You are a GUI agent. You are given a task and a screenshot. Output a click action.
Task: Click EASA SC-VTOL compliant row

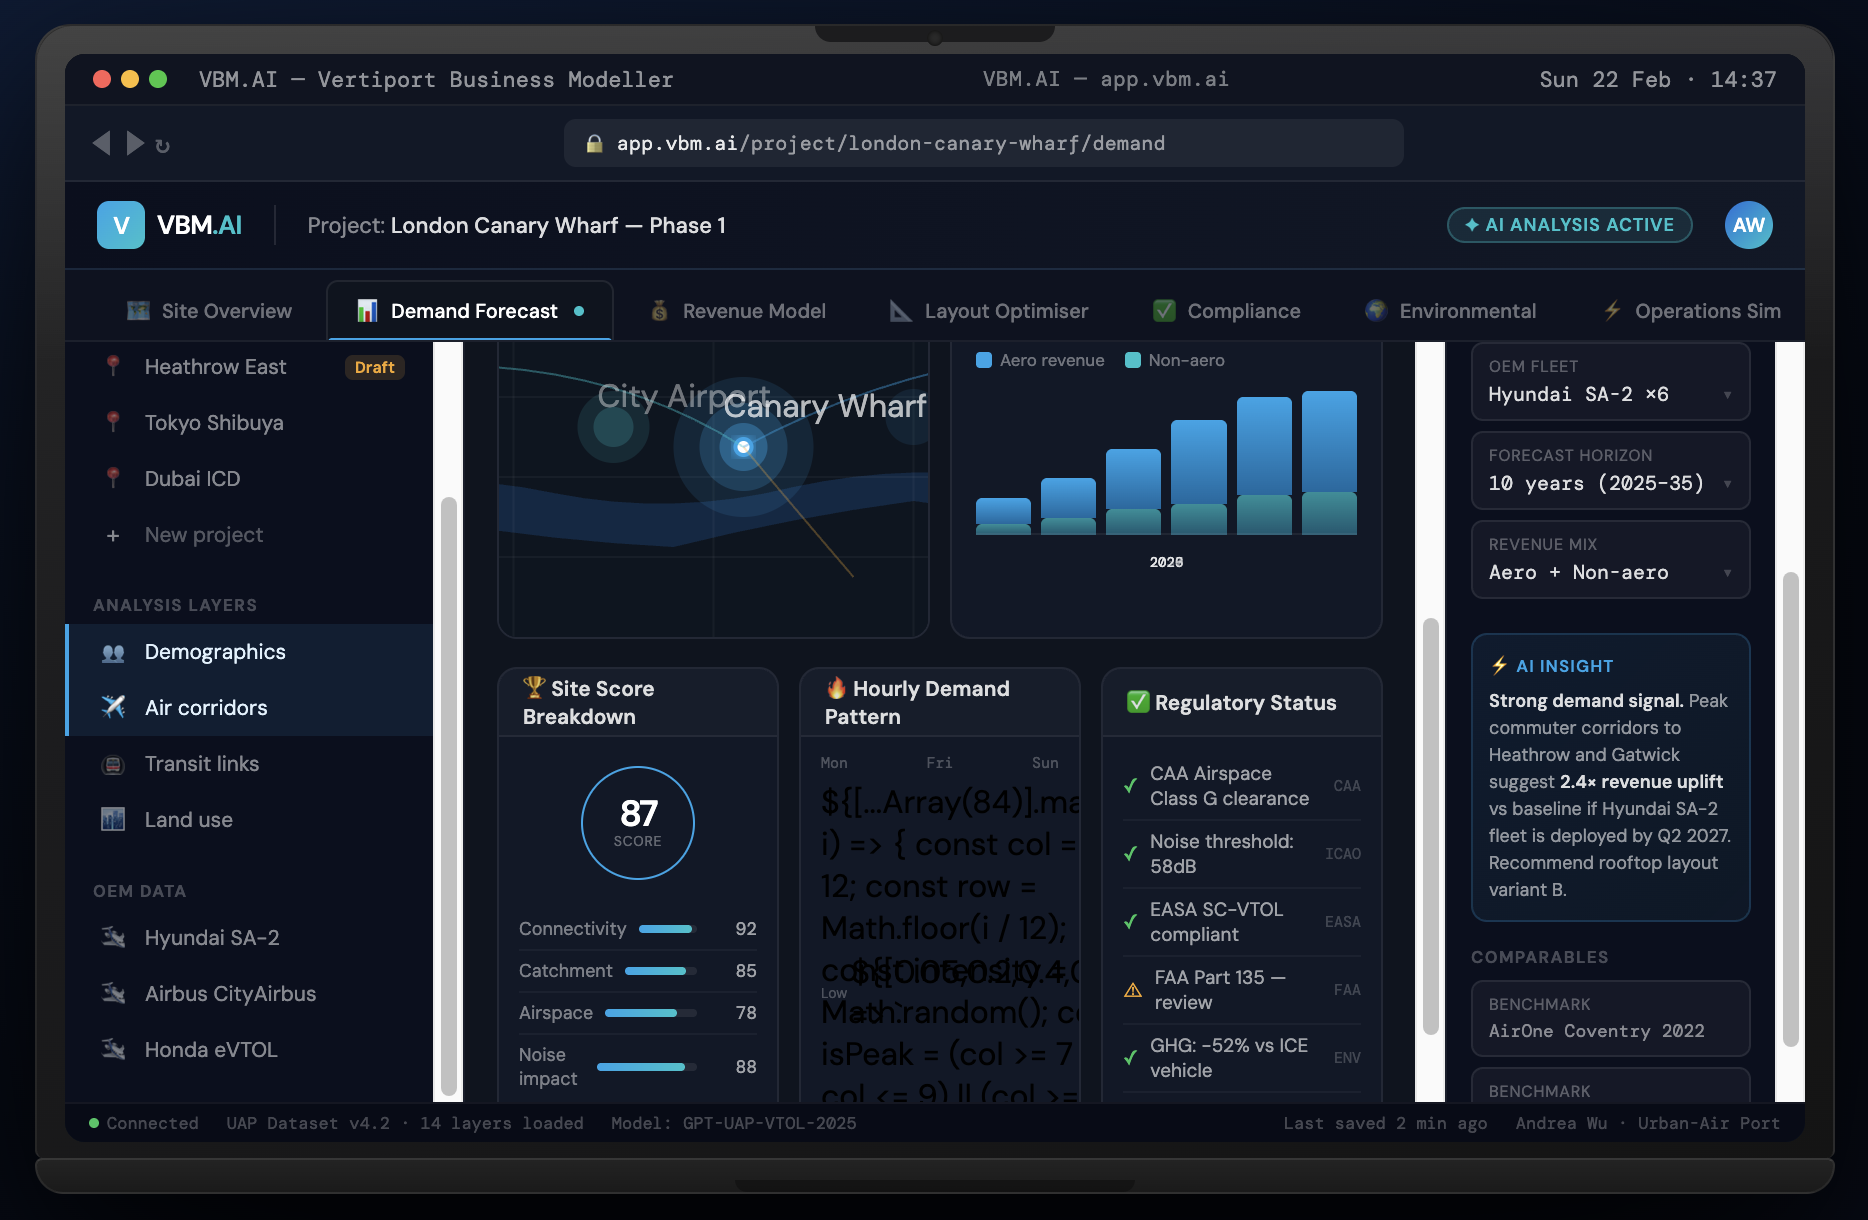tap(1242, 922)
